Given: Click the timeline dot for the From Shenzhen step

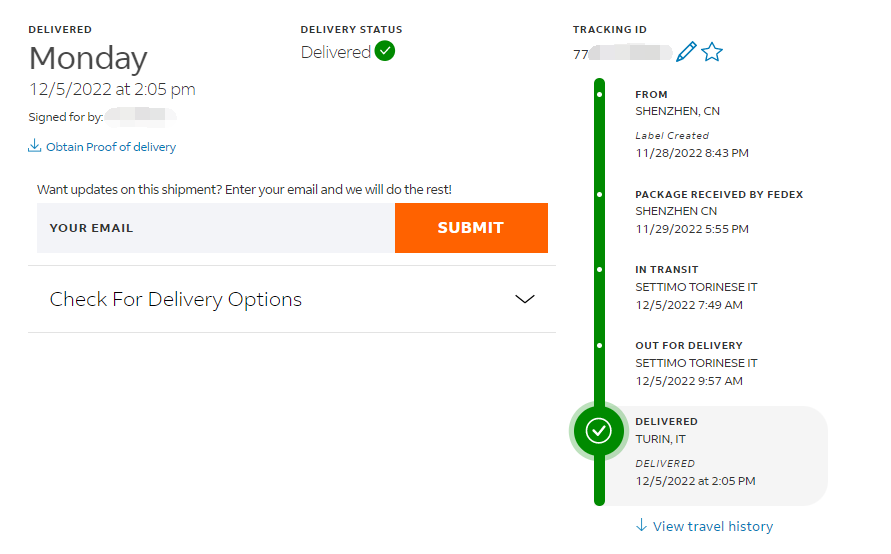Looking at the screenshot, I should click(599, 94).
